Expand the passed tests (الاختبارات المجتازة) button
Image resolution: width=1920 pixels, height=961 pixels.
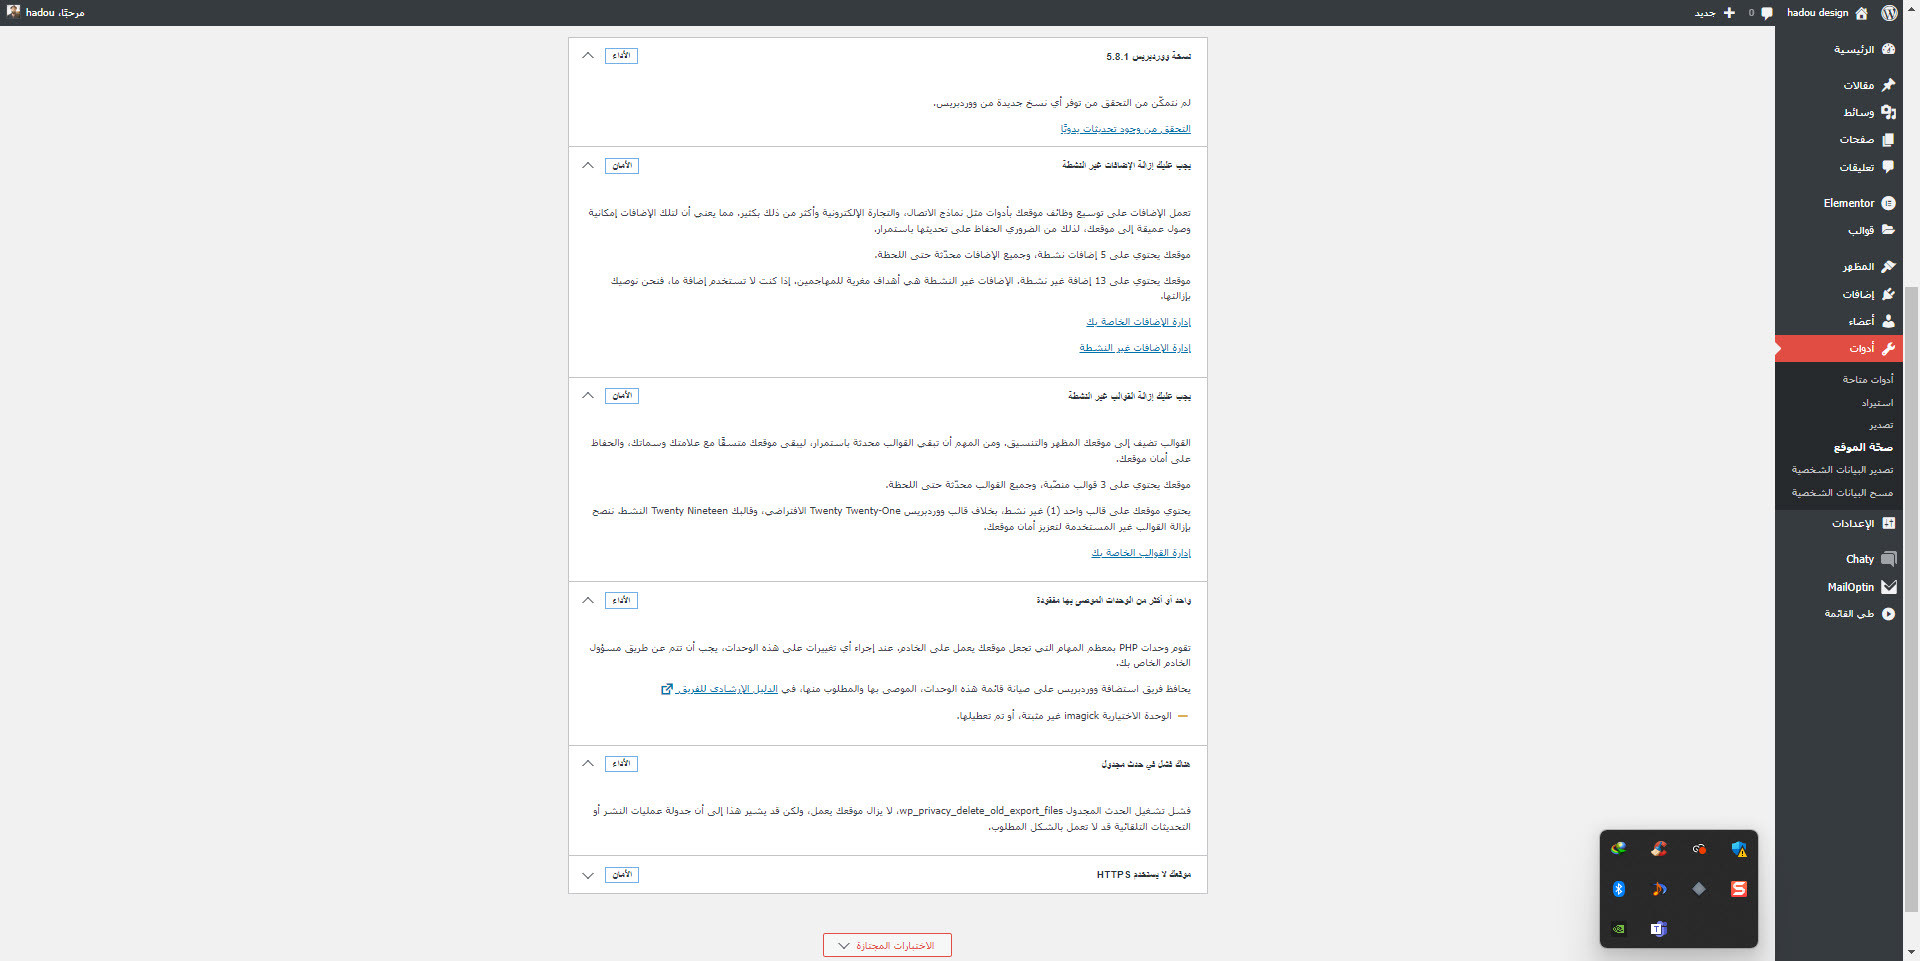point(887,945)
